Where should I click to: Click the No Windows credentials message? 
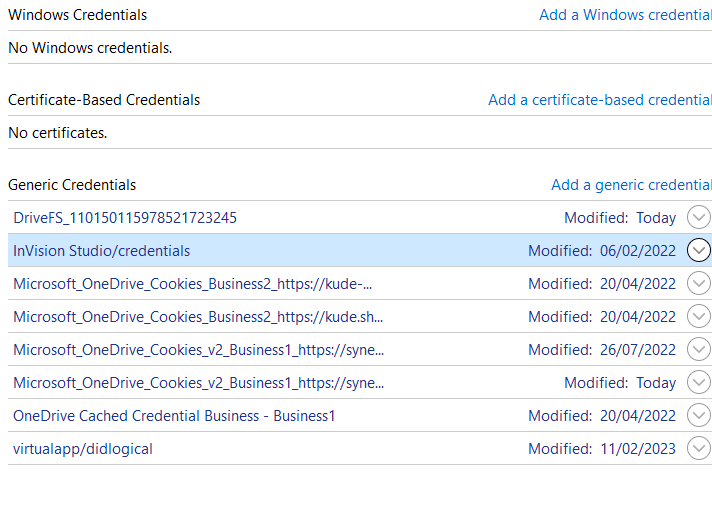coord(90,48)
